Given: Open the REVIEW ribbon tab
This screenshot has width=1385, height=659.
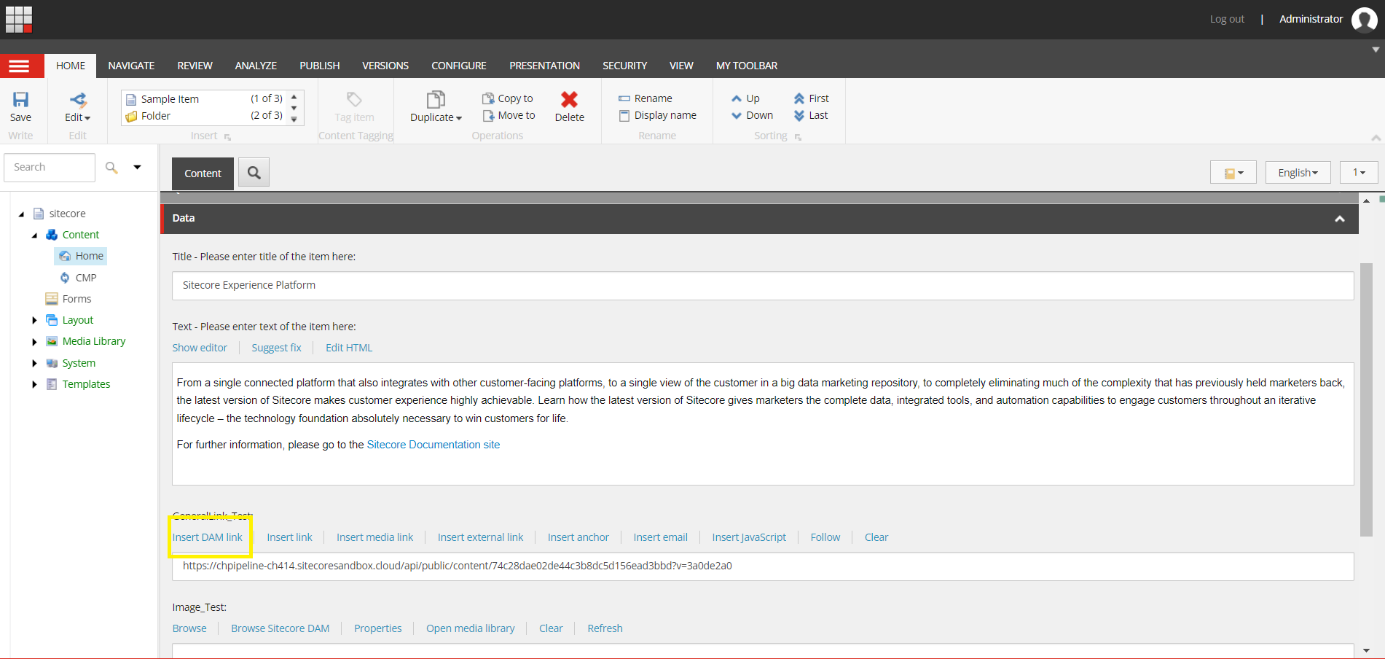Looking at the screenshot, I should coord(195,66).
